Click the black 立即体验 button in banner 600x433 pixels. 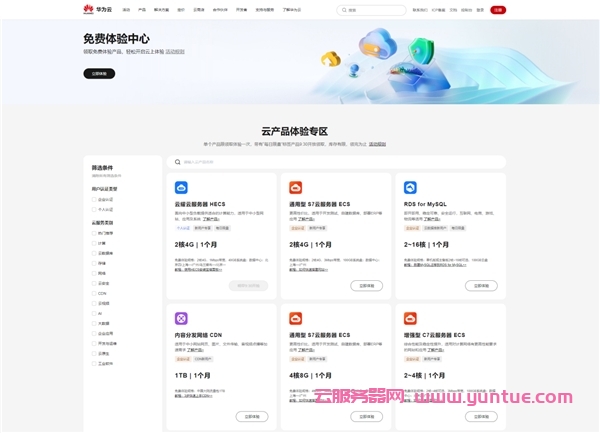tap(99, 73)
